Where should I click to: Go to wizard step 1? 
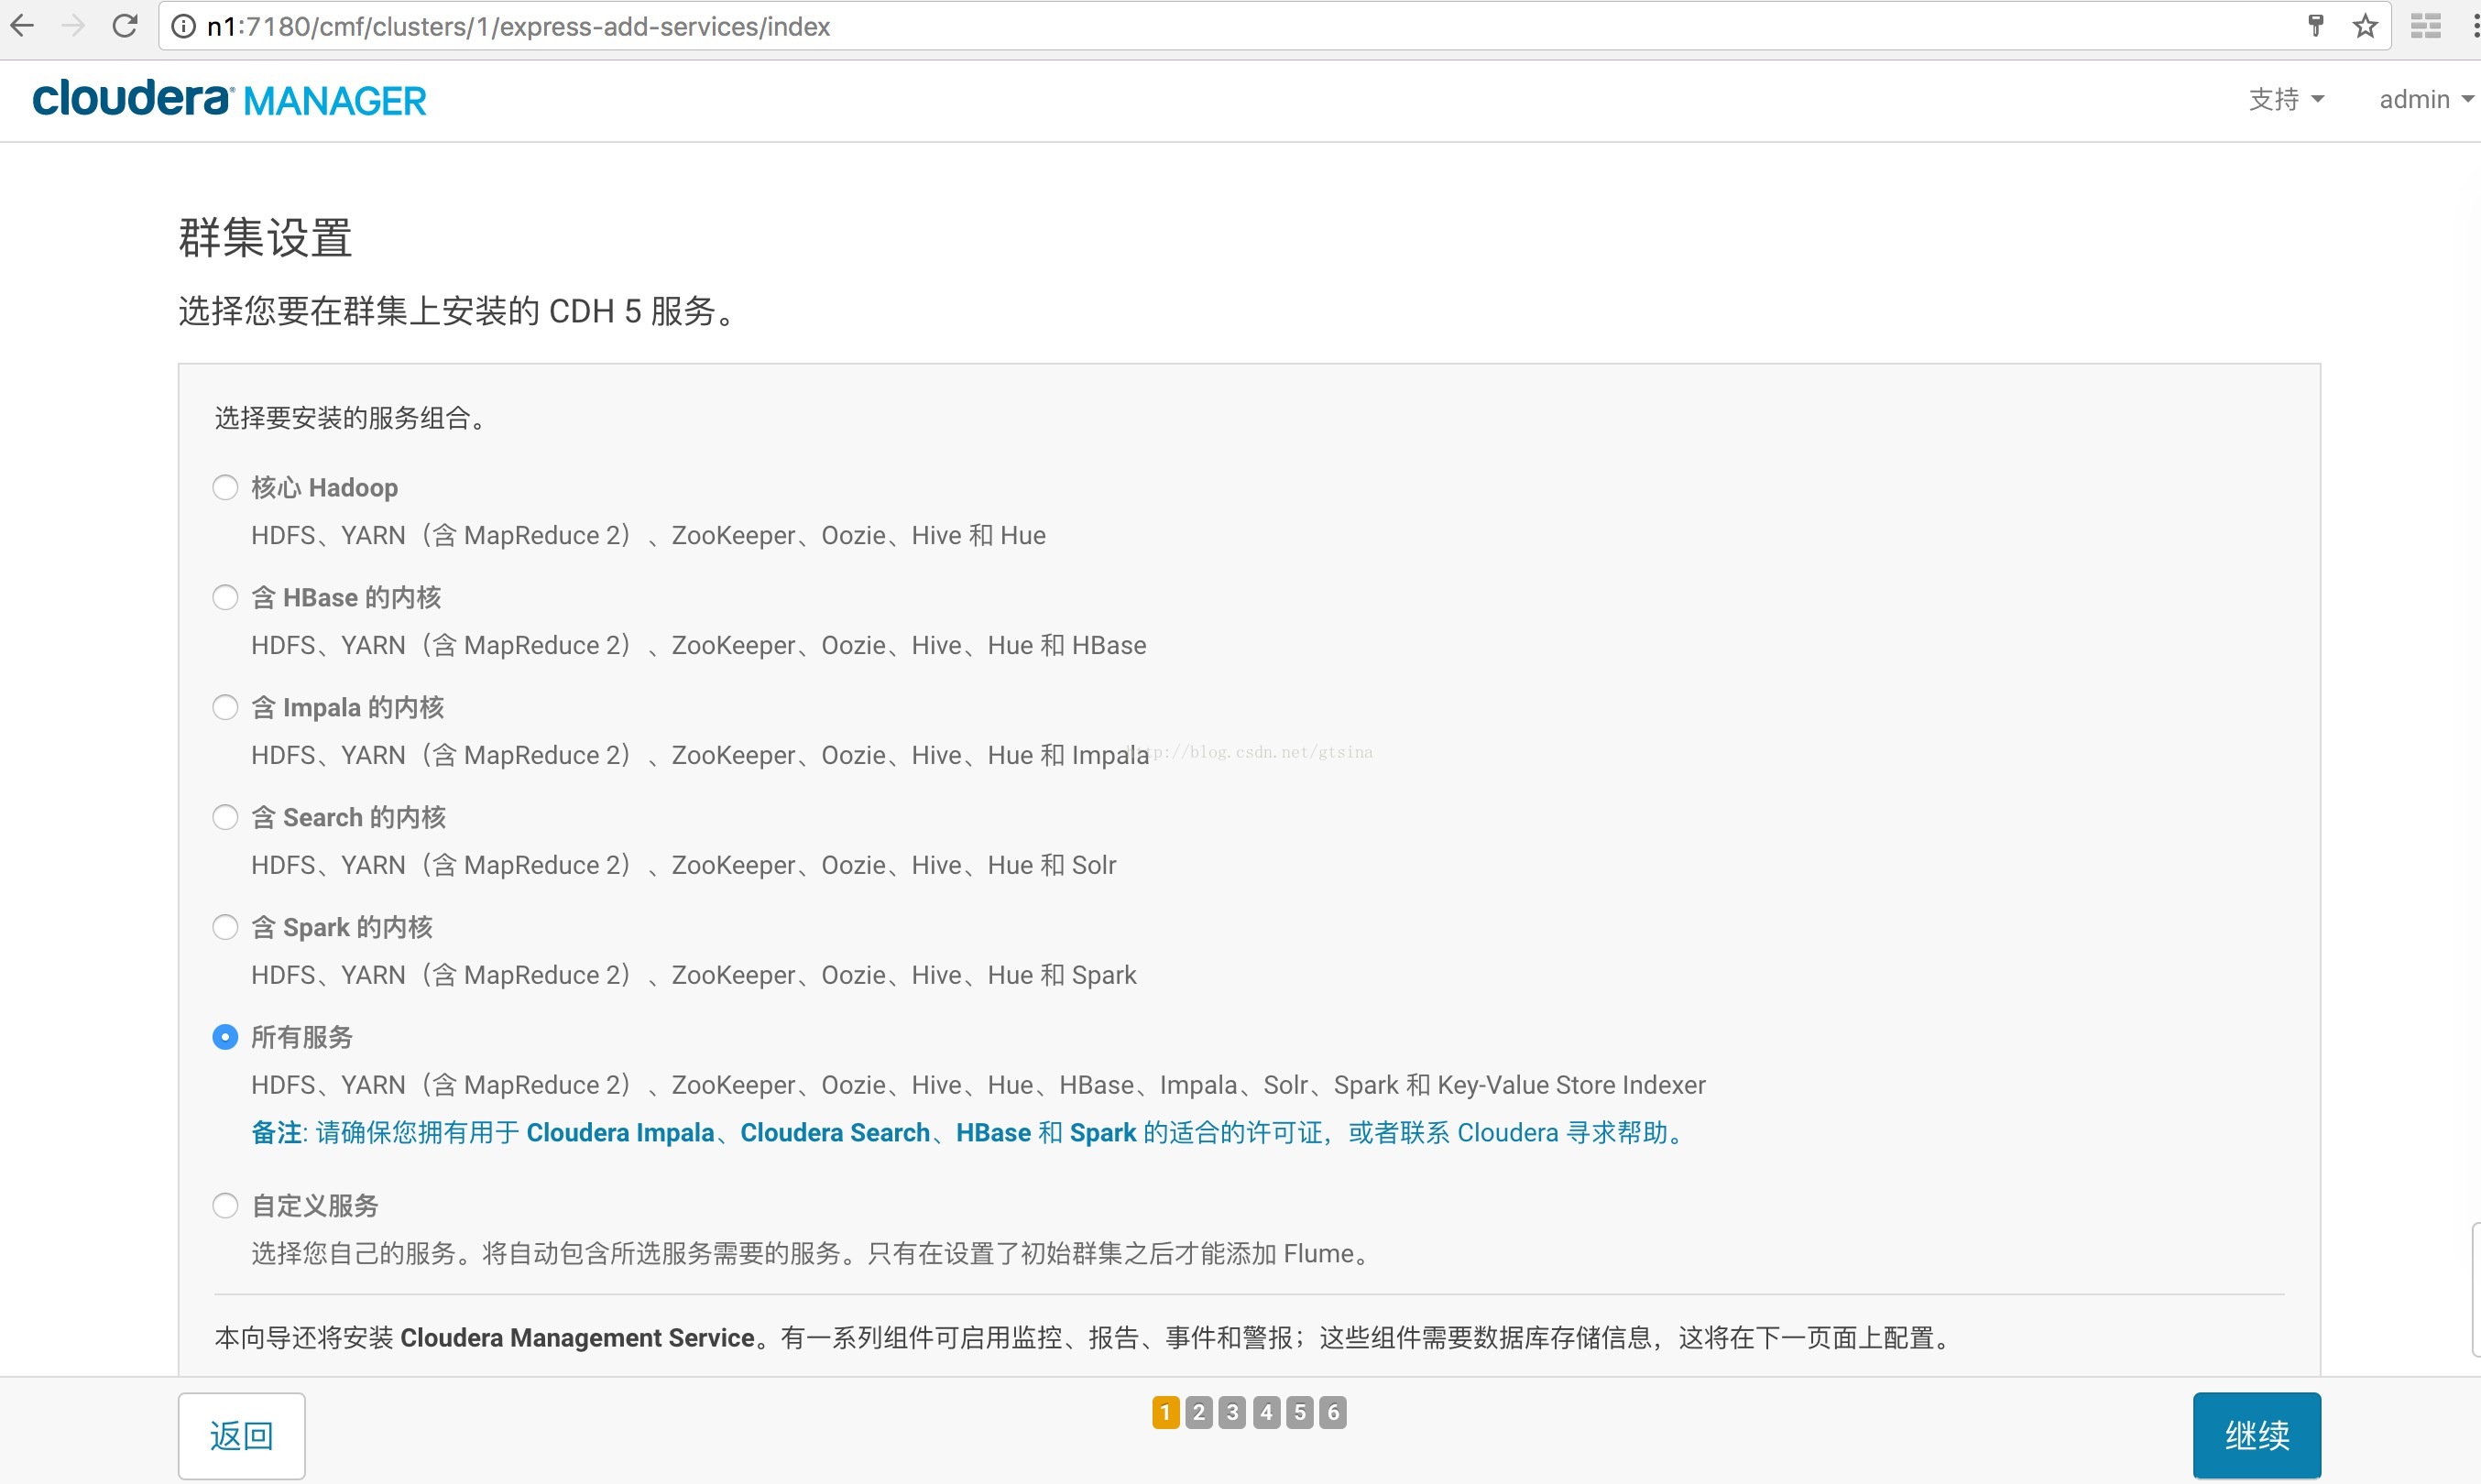tap(1165, 1412)
